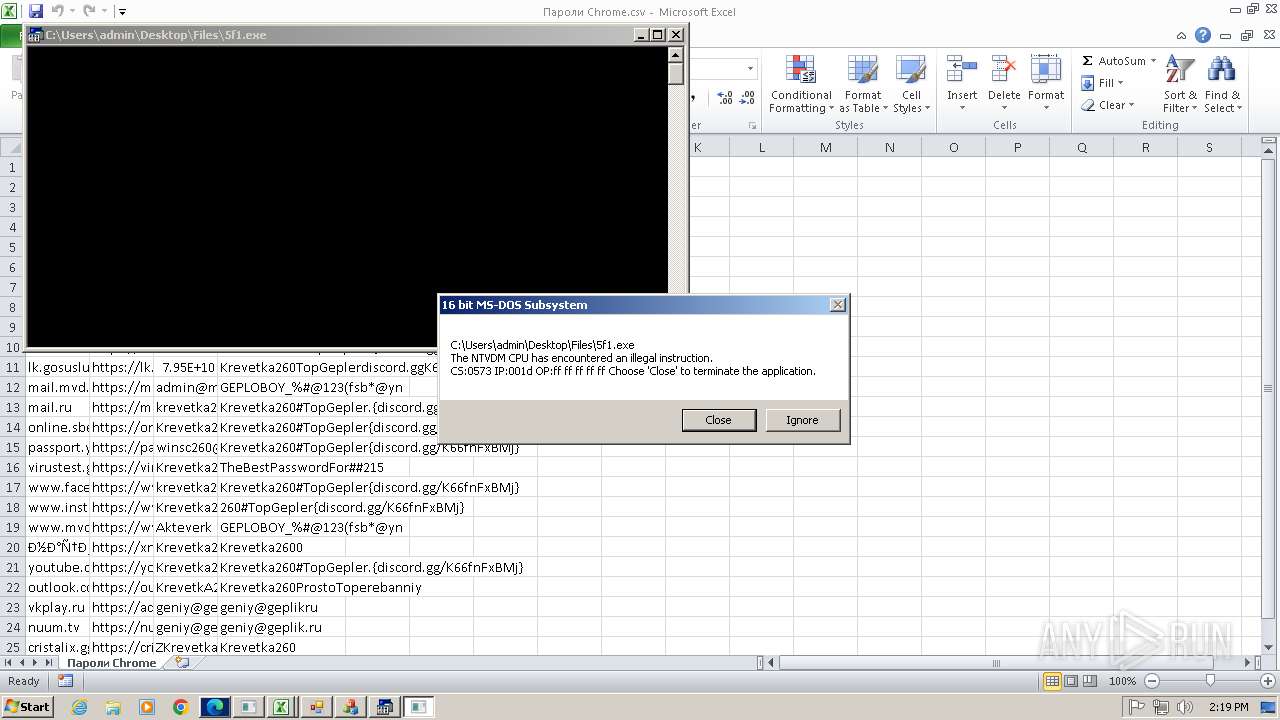This screenshot has width=1280, height=720.
Task: Jump to first sheet with navigation arrow
Action: (x=9, y=662)
